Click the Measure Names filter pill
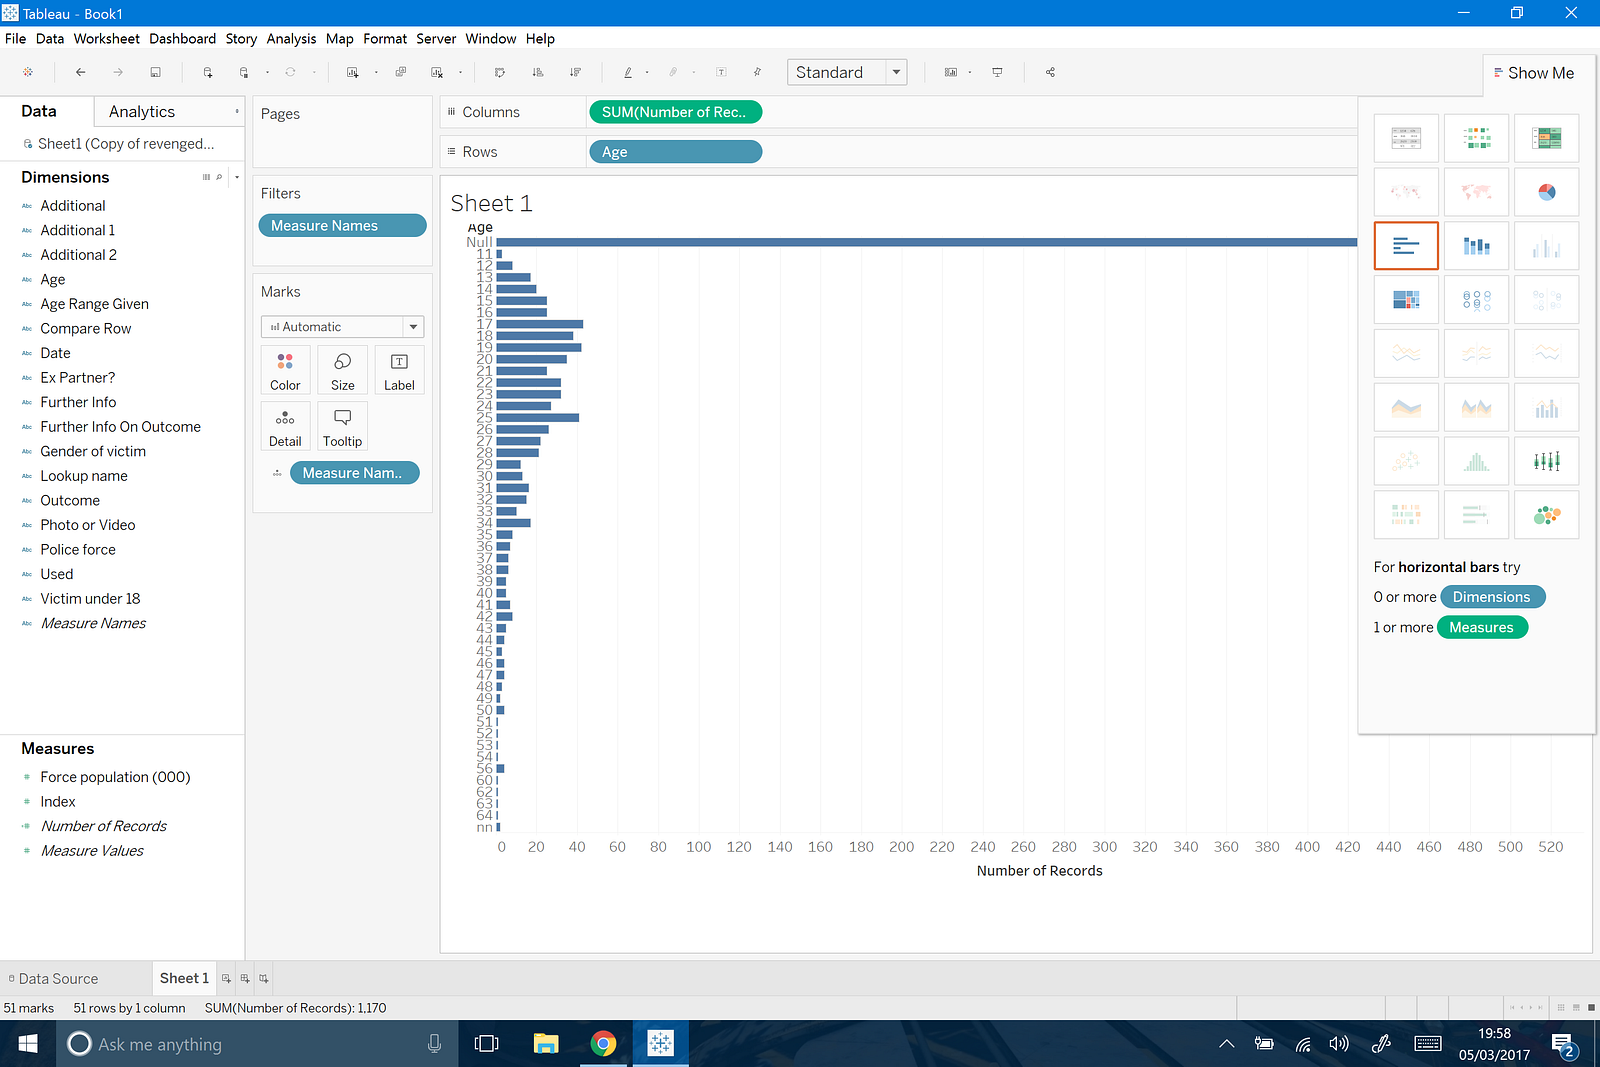 tap(342, 226)
